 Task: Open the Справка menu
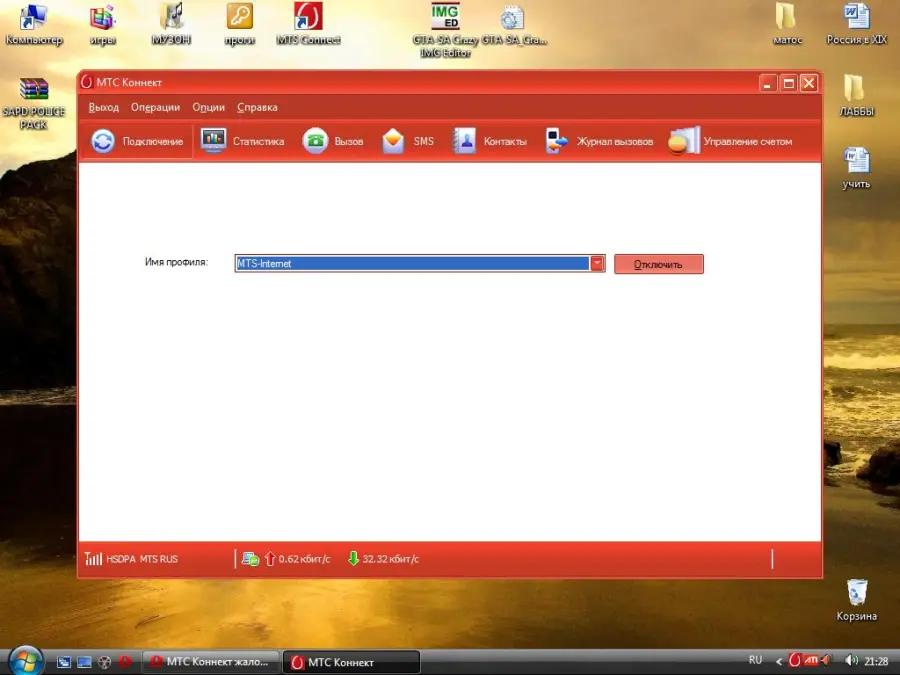pos(257,107)
